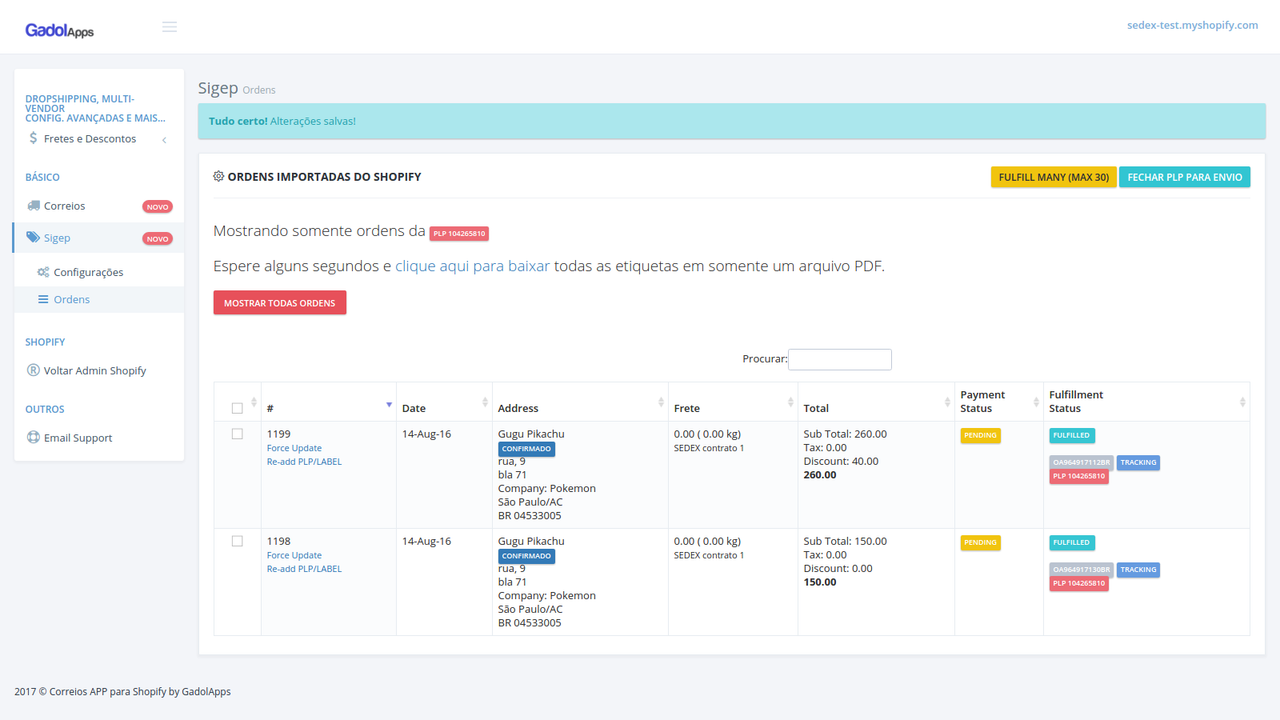Click Force Update for order 1199

point(294,448)
